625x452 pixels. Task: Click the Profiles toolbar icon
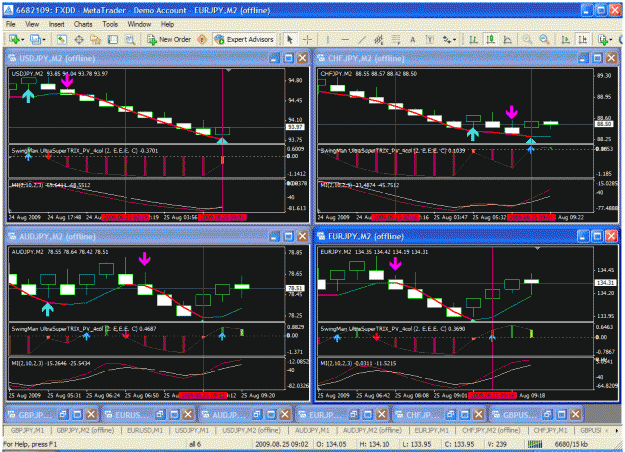35,39
